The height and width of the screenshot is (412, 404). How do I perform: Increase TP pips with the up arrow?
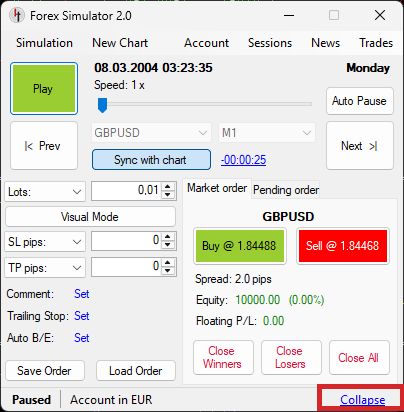pyautogui.click(x=168, y=263)
